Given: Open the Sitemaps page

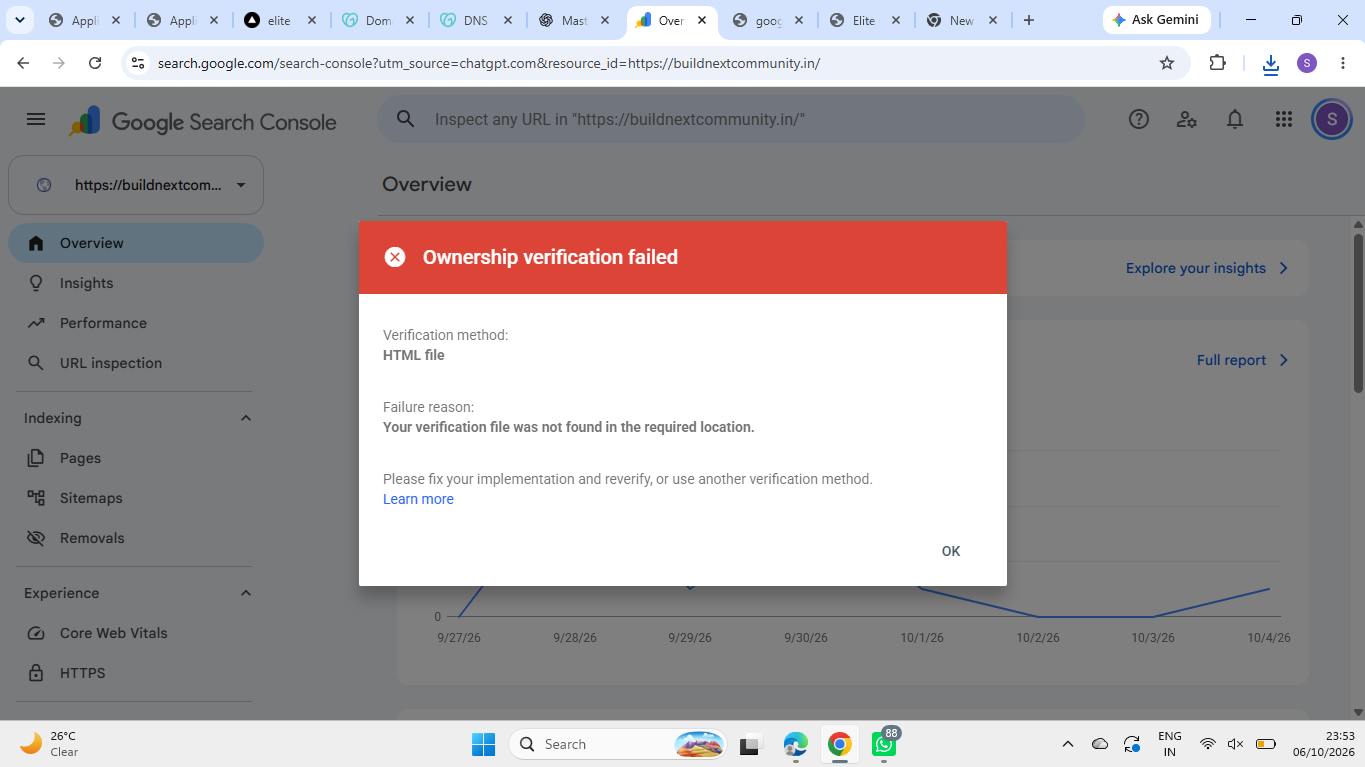Looking at the screenshot, I should coord(136,498).
